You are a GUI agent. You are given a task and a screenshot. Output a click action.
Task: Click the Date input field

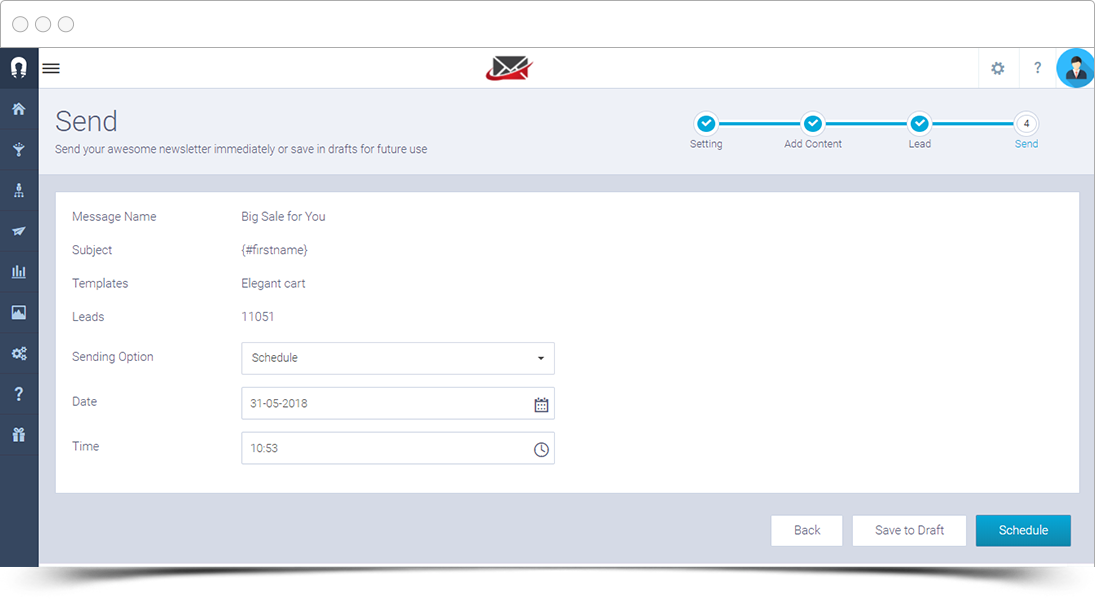(x=398, y=404)
